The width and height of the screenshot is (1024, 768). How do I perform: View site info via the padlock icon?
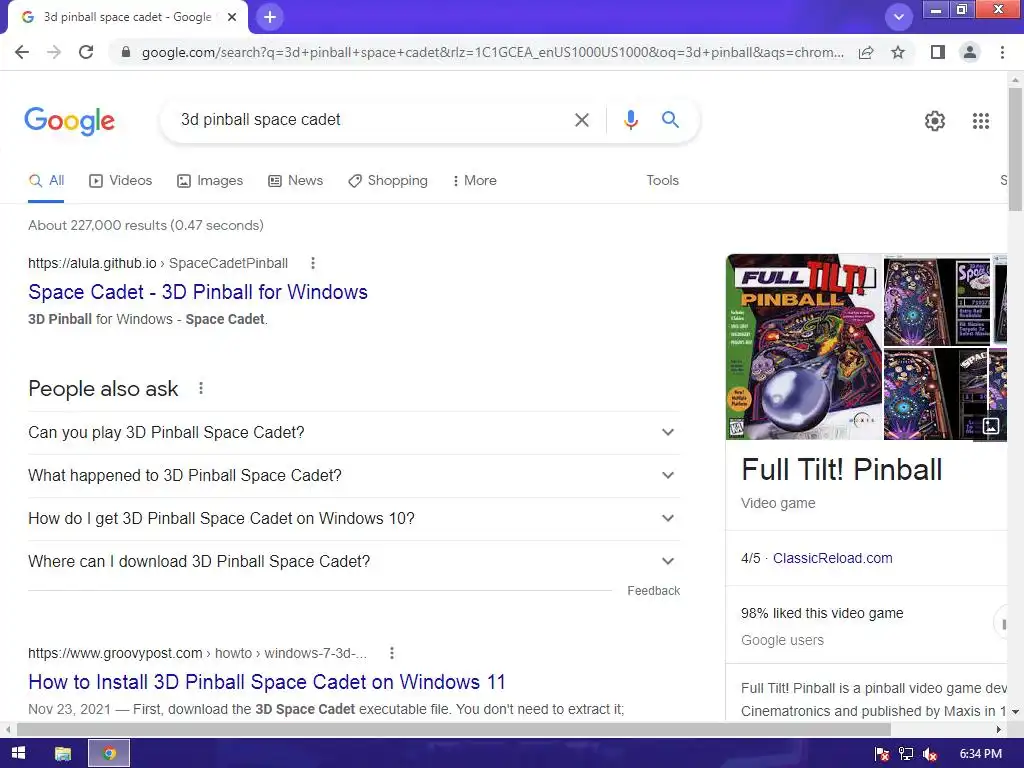click(126, 52)
